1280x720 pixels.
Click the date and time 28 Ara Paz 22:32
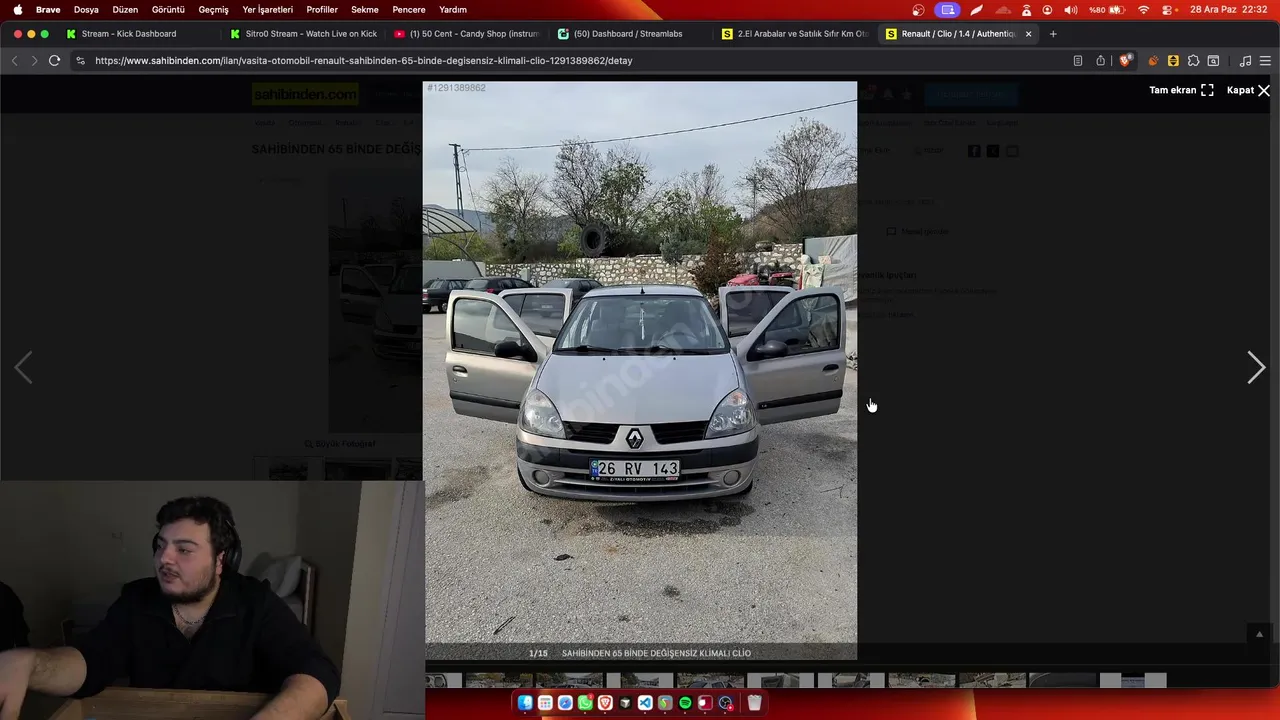1229,10
